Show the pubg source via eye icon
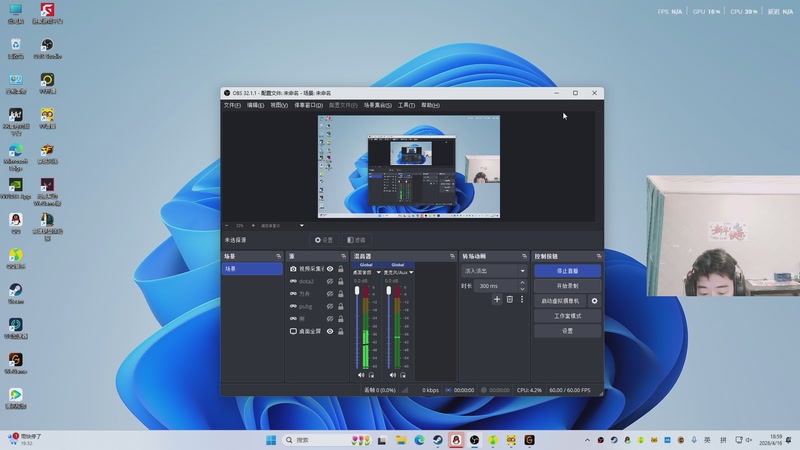Viewport: 800px width, 450px height. pyautogui.click(x=330, y=306)
